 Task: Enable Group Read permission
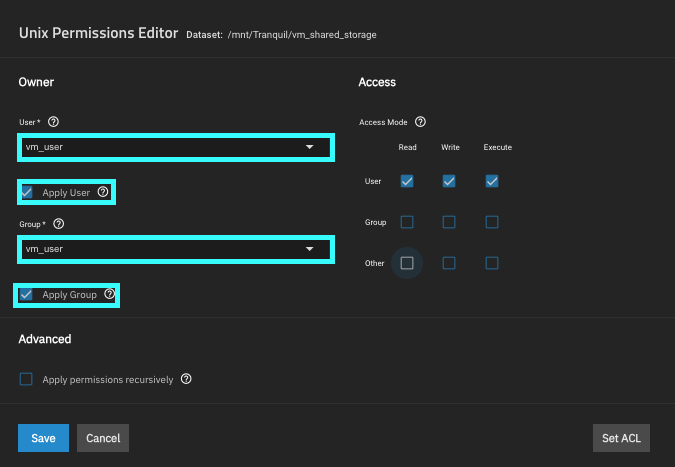coord(407,222)
